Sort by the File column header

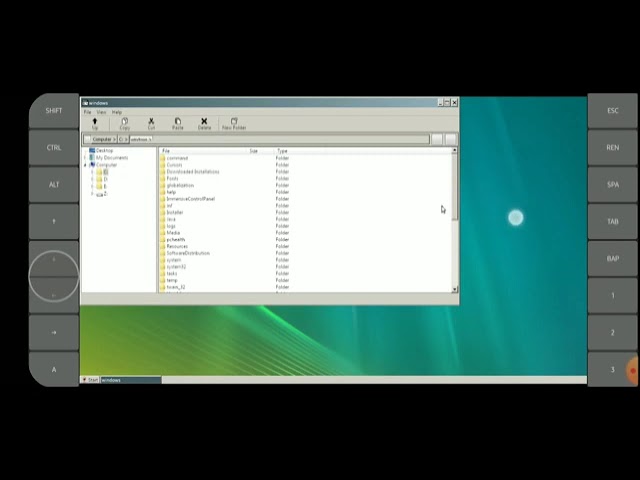(x=204, y=151)
